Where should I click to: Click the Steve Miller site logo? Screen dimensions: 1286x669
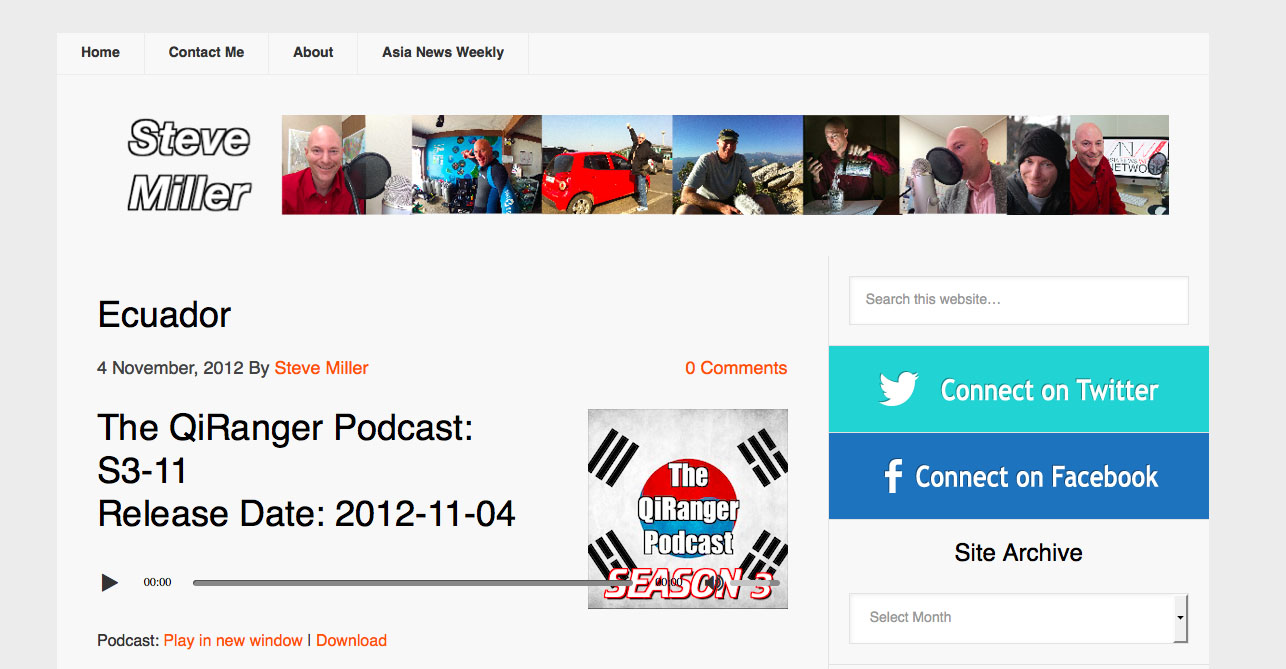[189, 165]
